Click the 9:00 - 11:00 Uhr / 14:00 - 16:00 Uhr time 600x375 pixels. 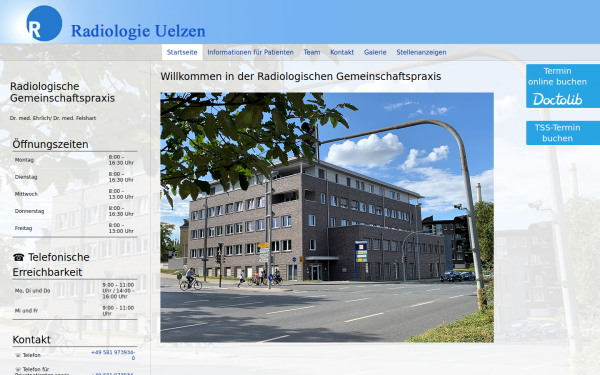click(118, 291)
